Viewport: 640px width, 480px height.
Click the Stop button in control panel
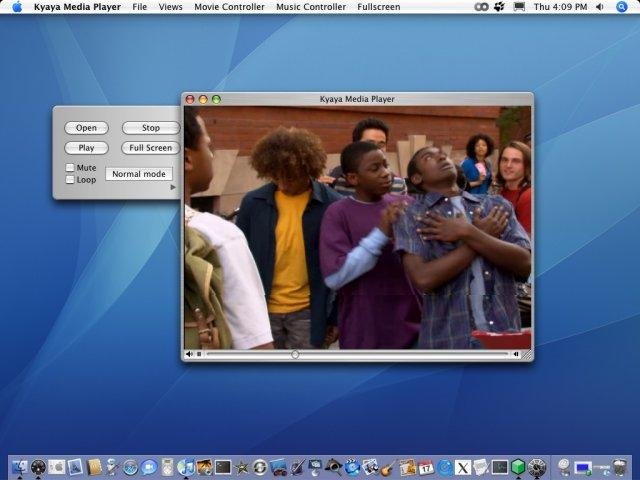tap(151, 128)
